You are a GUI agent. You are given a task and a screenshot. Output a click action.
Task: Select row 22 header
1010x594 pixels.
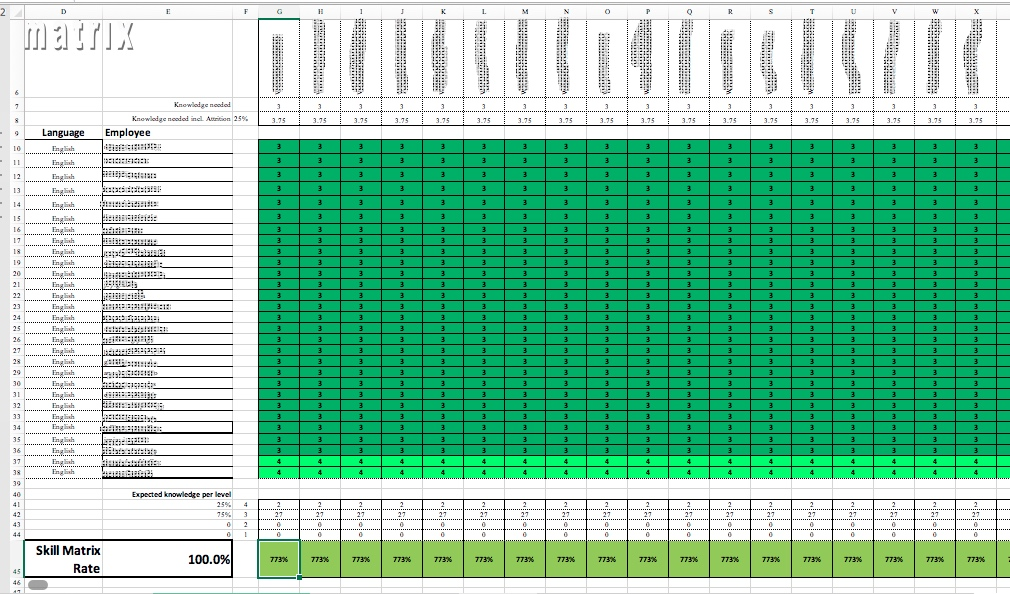coord(17,296)
